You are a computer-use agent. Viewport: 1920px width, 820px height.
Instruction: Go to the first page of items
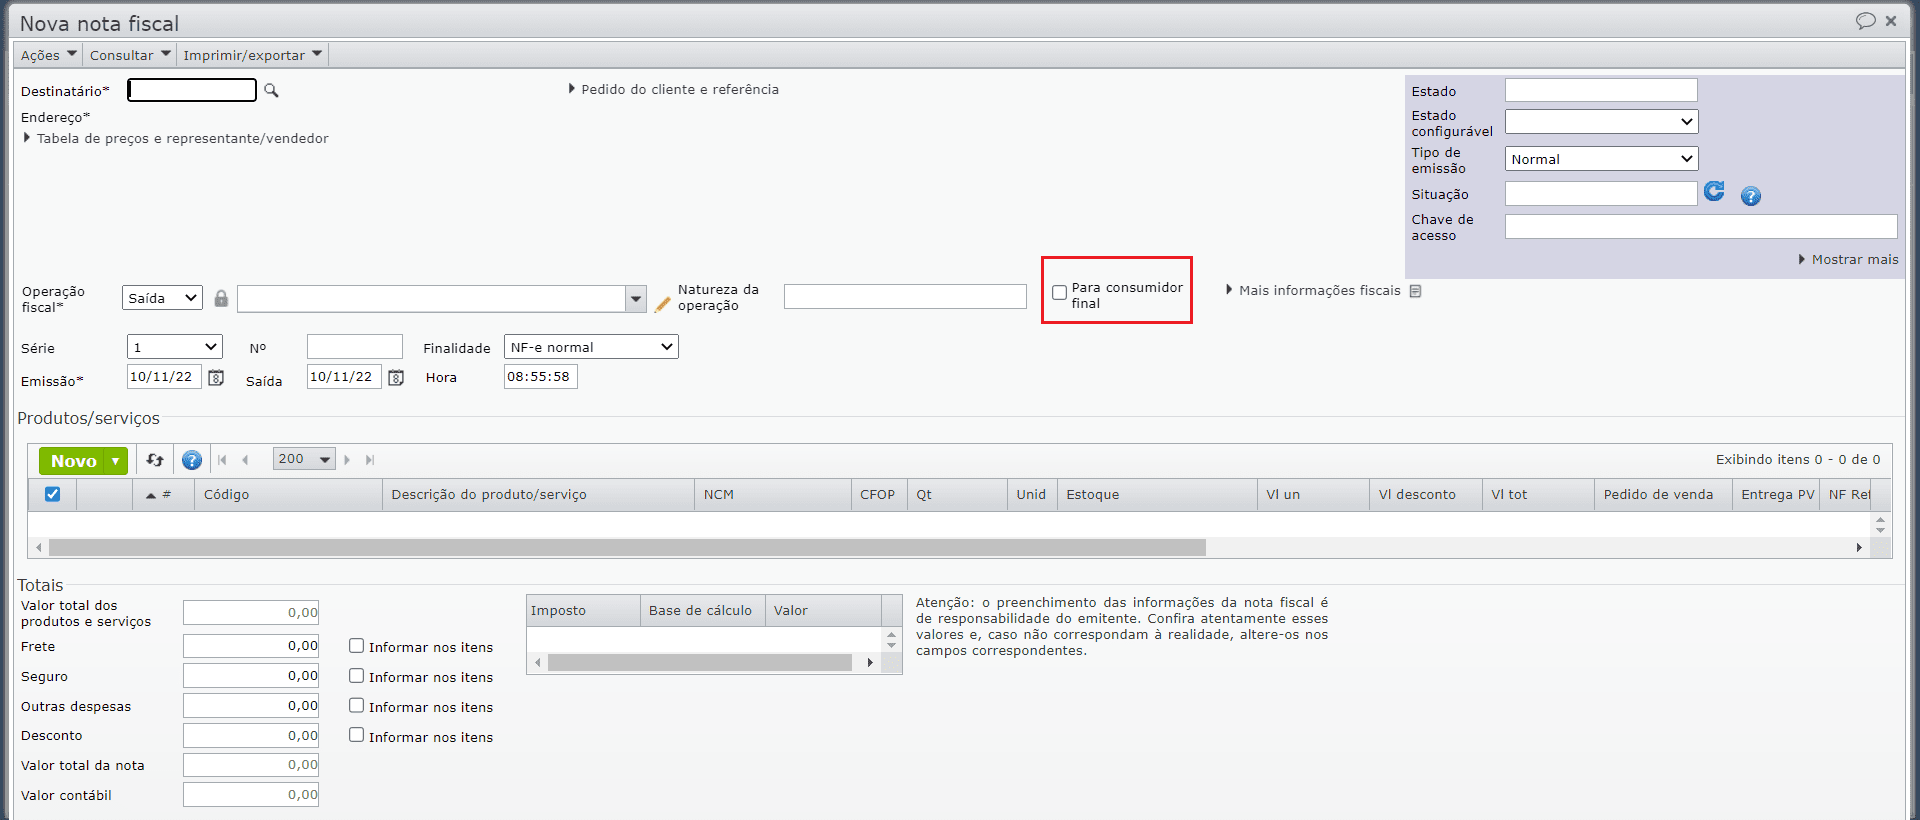click(222, 460)
